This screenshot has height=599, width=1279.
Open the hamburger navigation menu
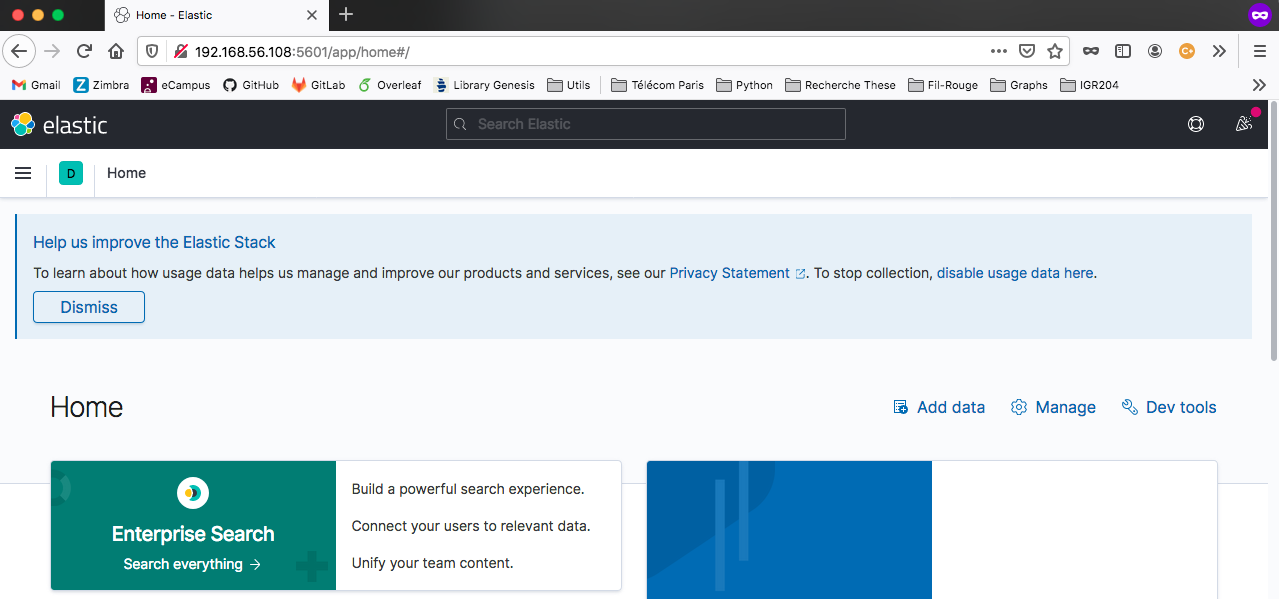(x=23, y=173)
